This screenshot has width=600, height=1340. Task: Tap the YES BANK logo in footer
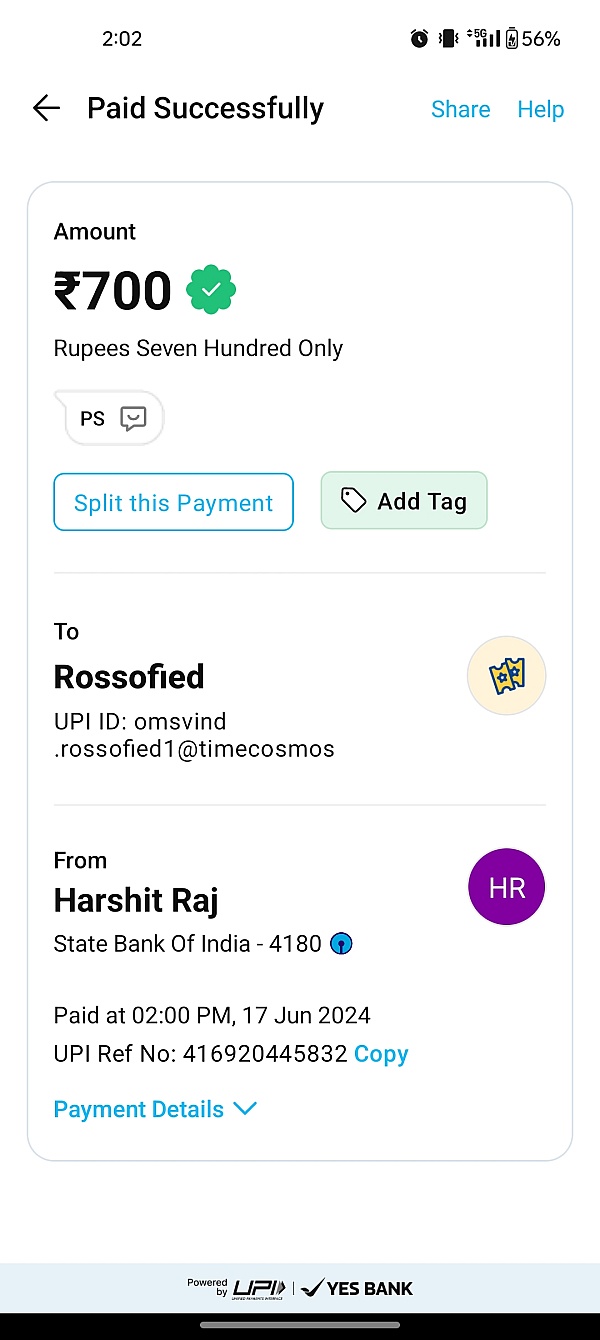[357, 1288]
